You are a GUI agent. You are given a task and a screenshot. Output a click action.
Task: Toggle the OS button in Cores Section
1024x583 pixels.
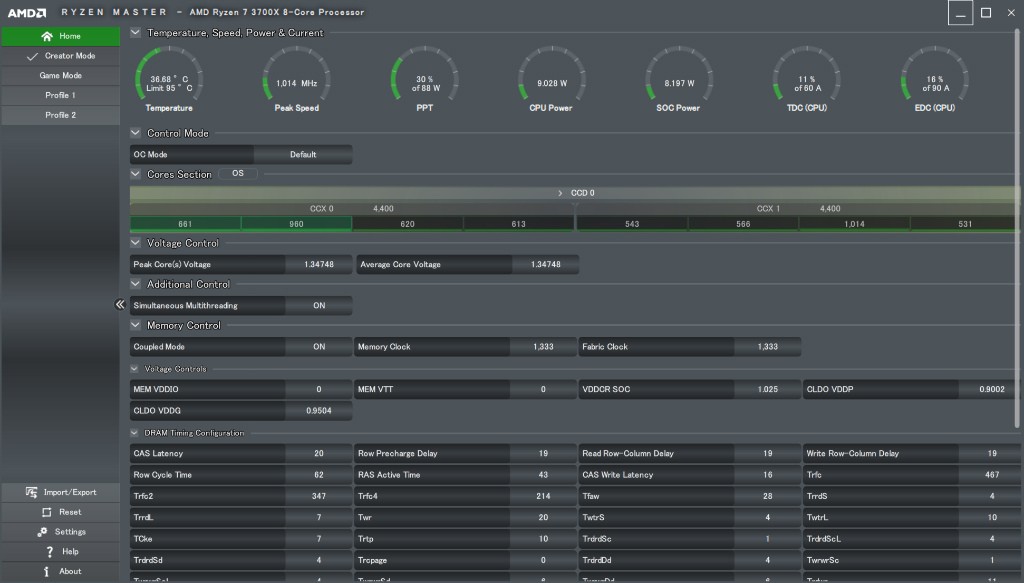(237, 173)
